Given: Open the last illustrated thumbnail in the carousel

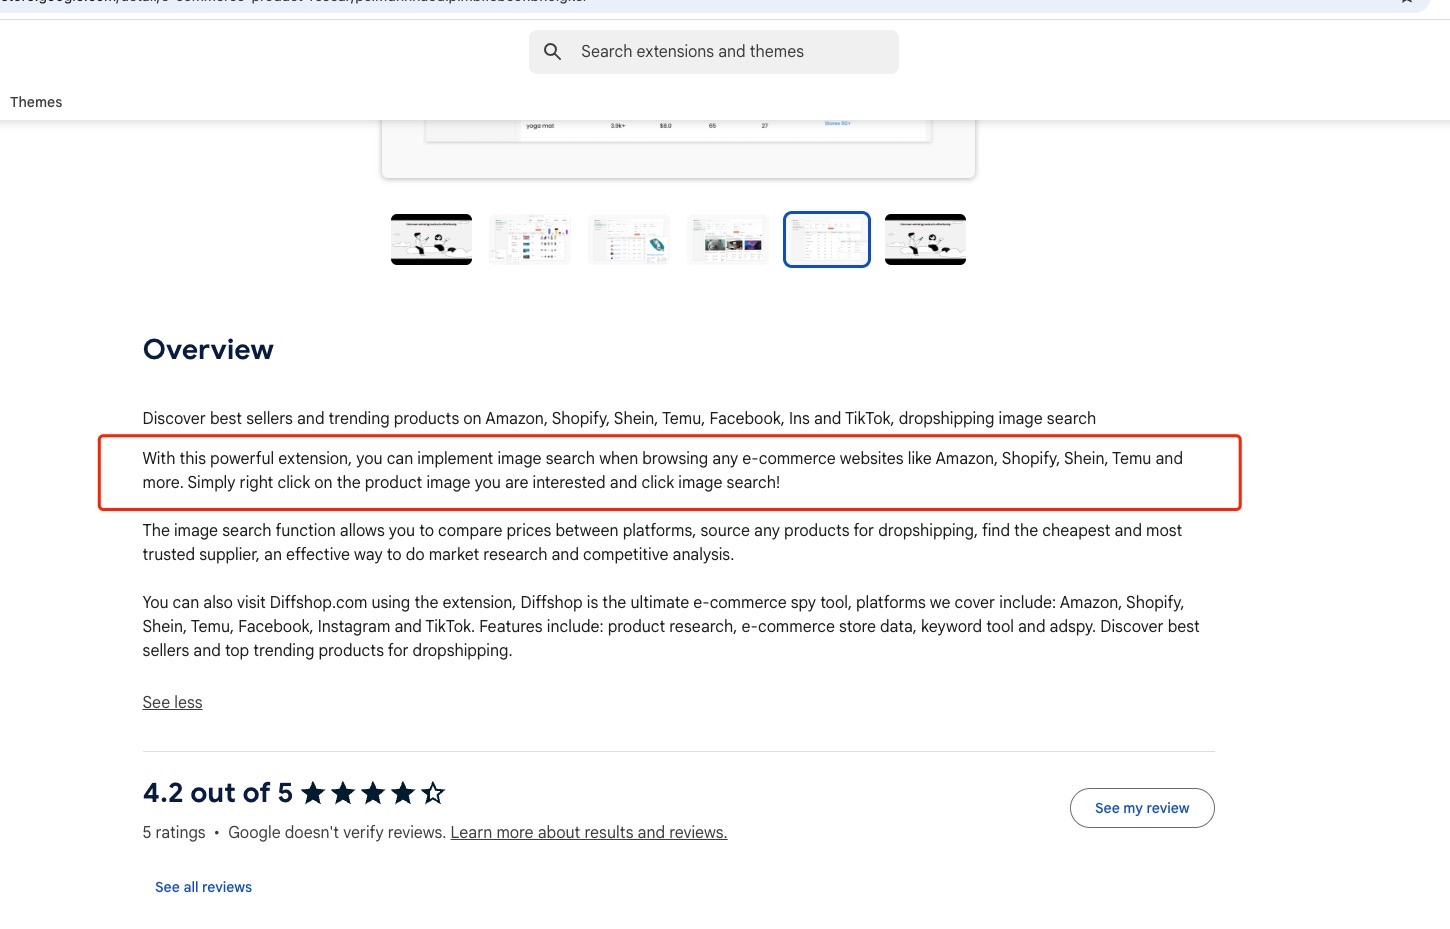Looking at the screenshot, I should click(x=925, y=239).
